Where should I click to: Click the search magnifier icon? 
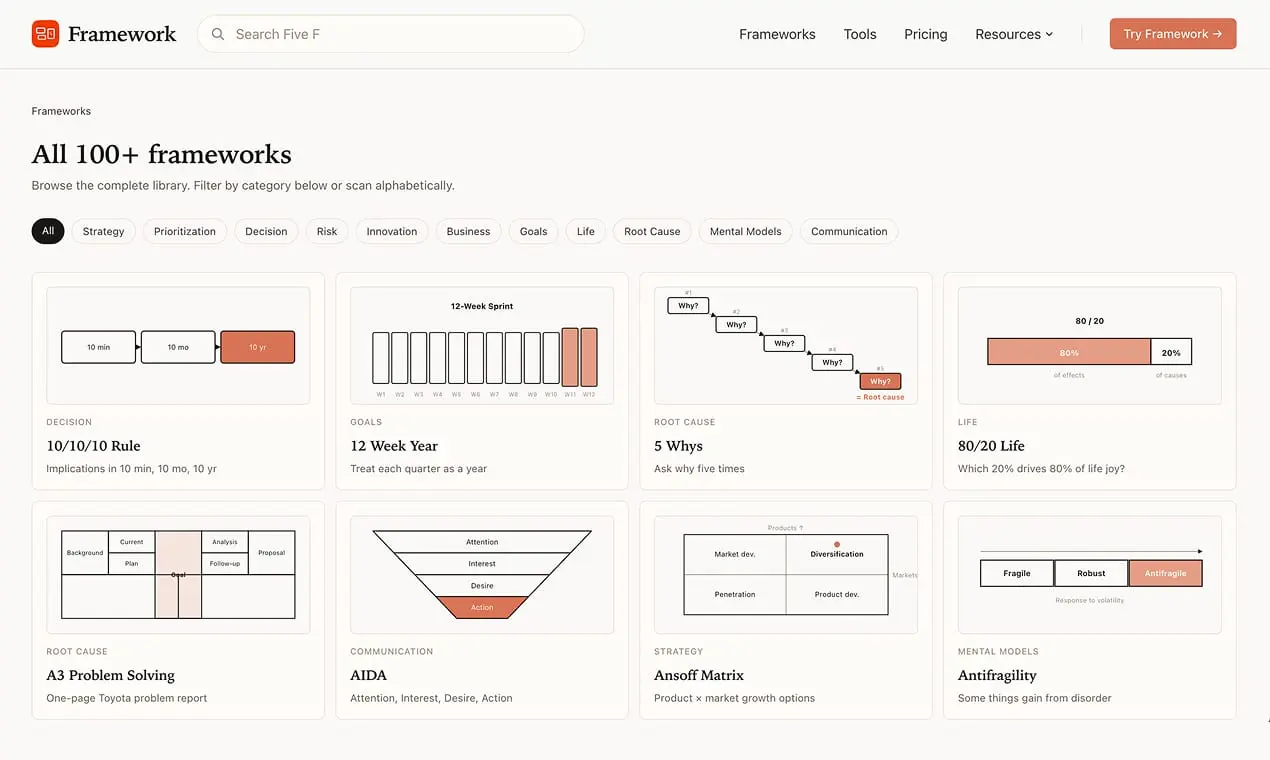point(218,34)
